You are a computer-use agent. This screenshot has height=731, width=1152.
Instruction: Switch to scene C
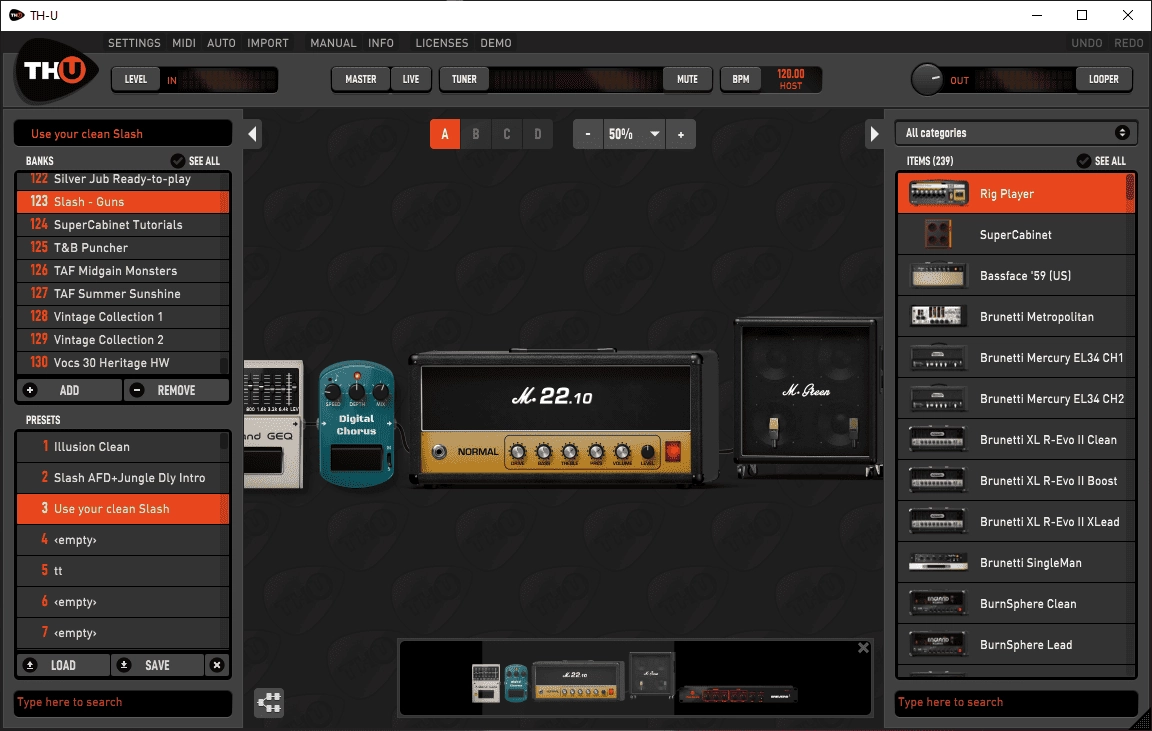click(506, 134)
